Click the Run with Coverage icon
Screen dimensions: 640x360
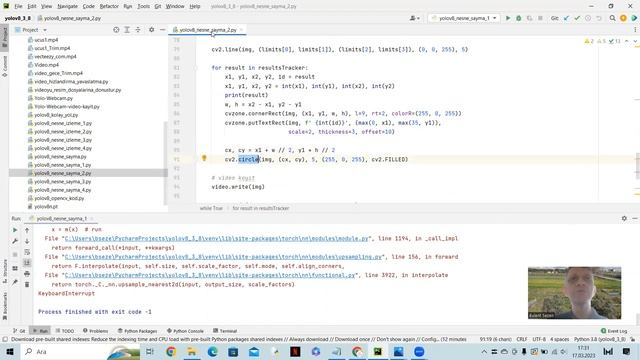point(529,18)
